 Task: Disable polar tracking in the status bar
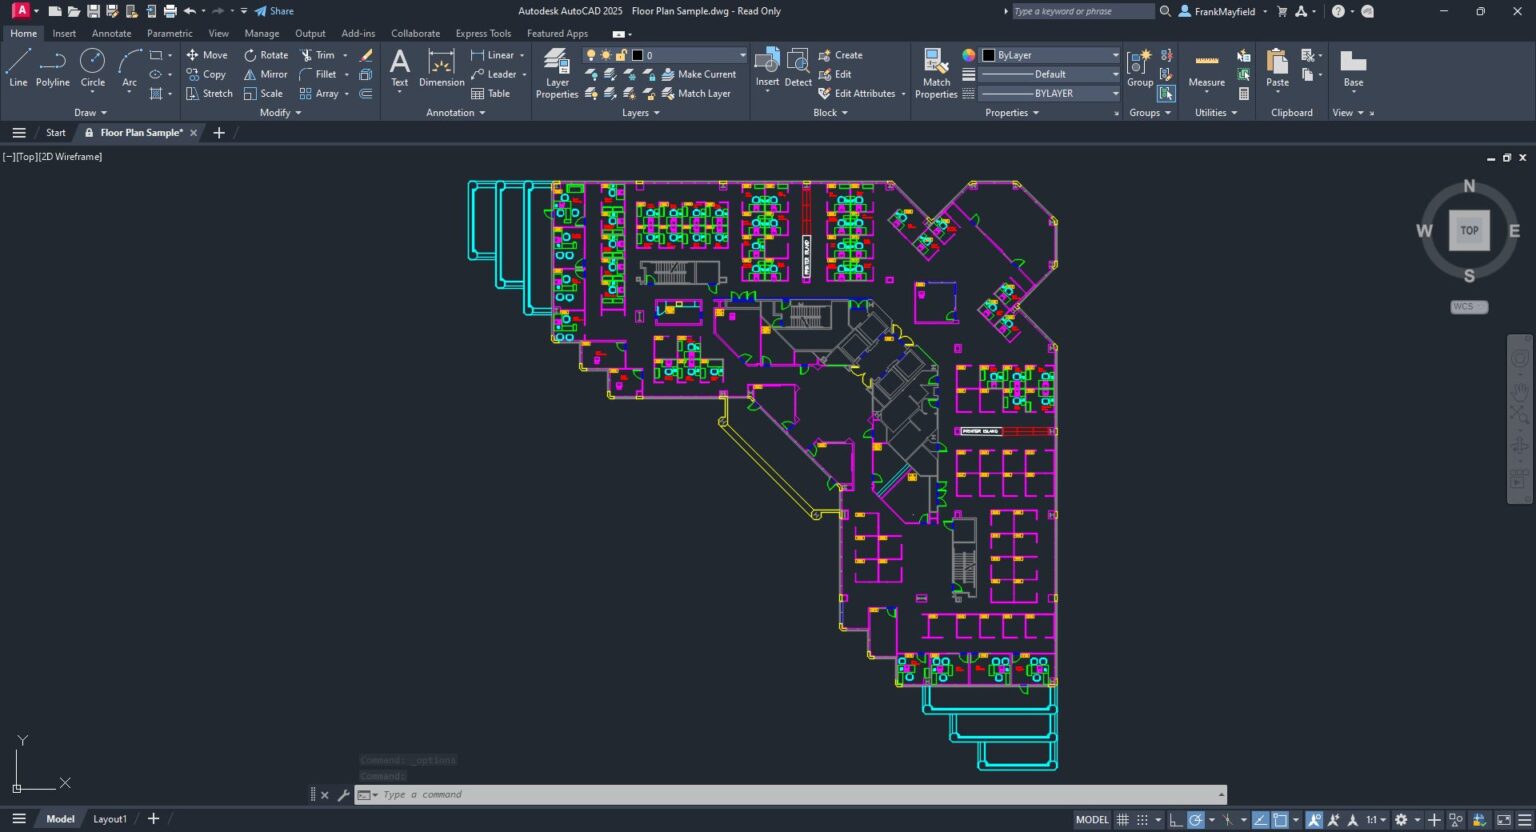(x=1196, y=819)
